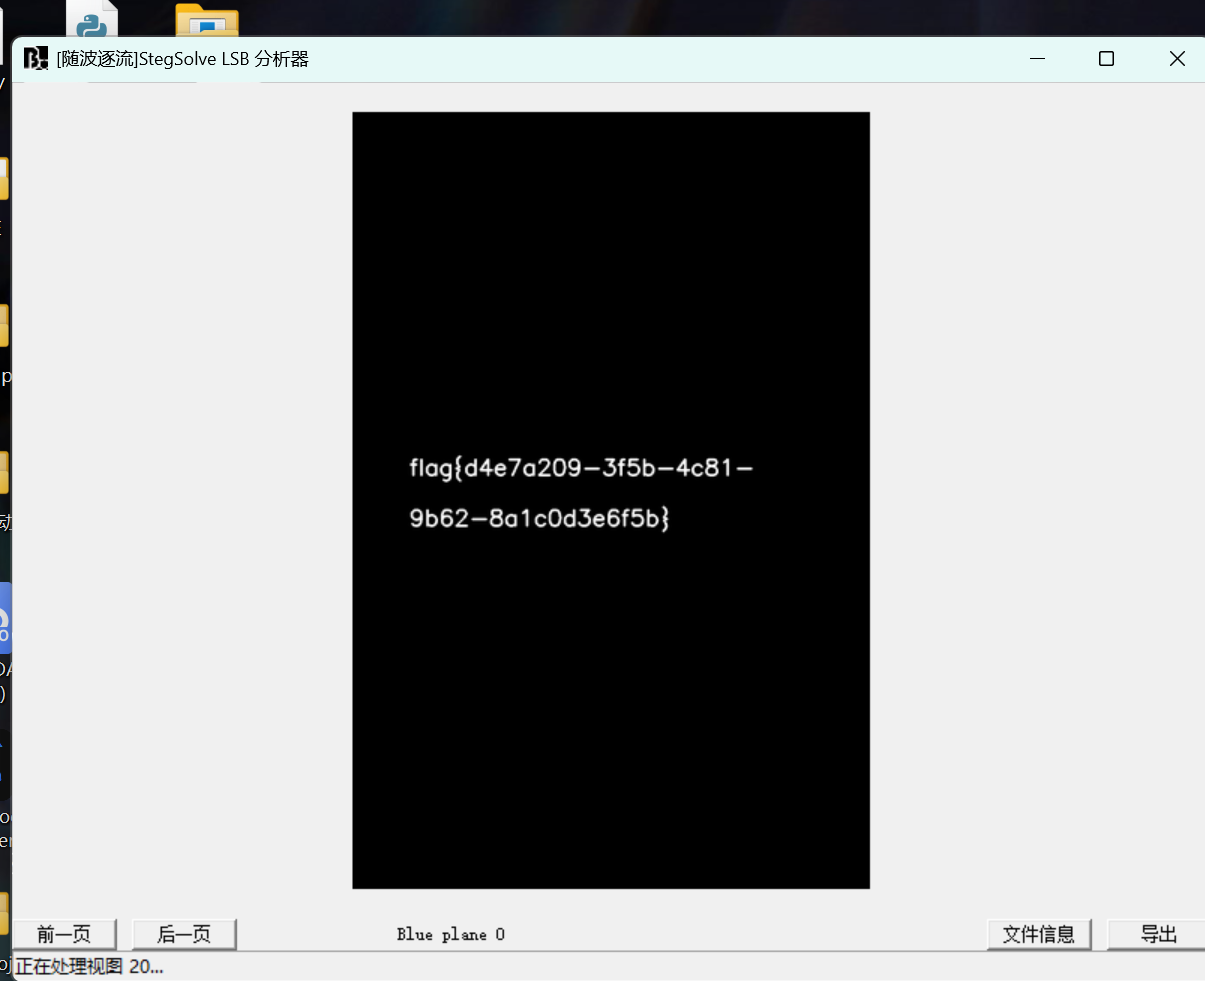
Task: Click the blue application icon on the desktop edge
Action: (x=4, y=617)
